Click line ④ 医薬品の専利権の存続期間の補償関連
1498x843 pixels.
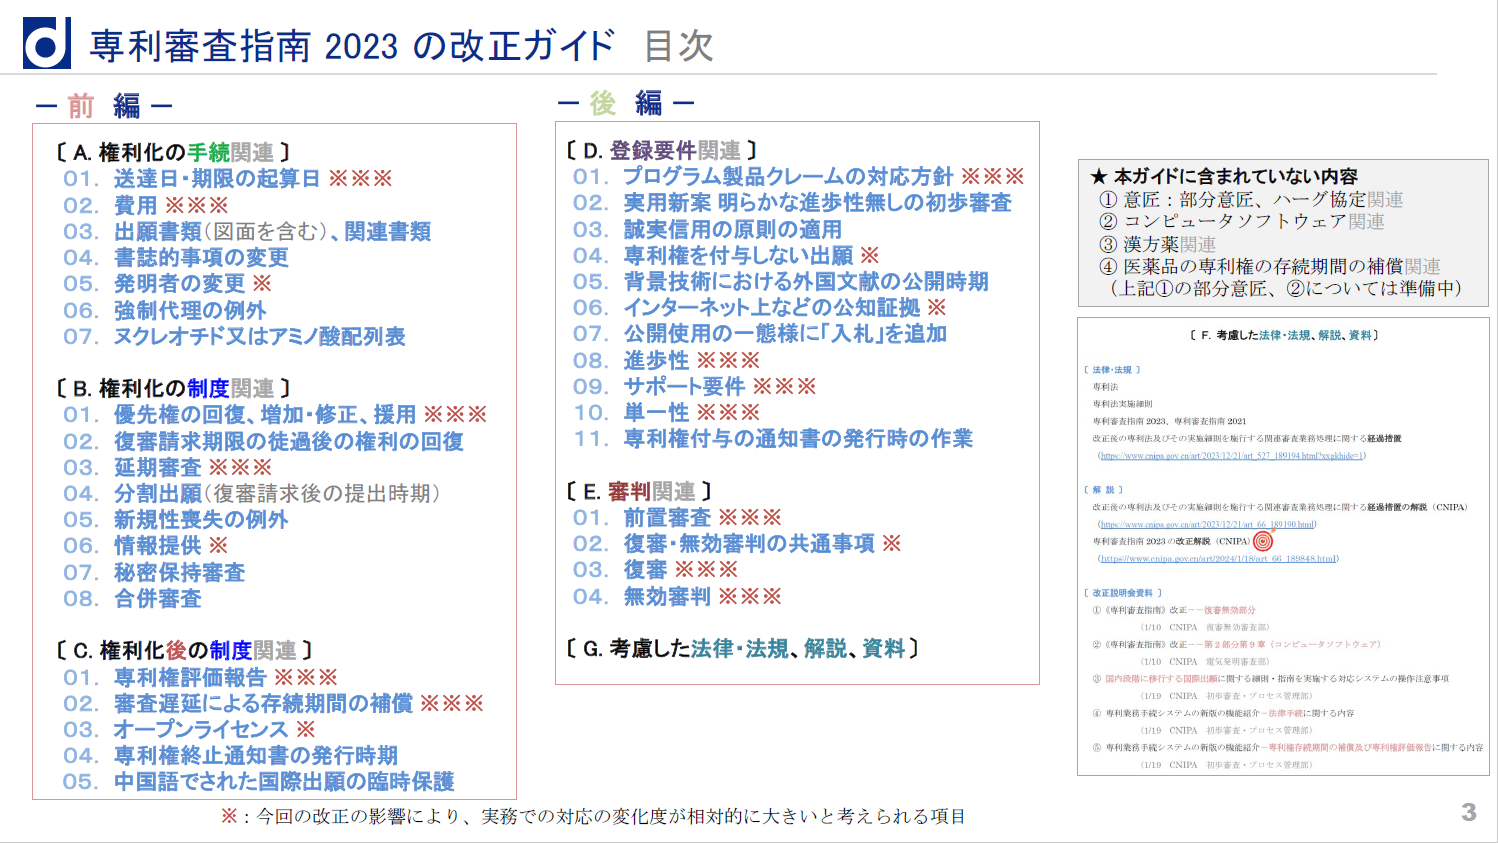[1269, 266]
